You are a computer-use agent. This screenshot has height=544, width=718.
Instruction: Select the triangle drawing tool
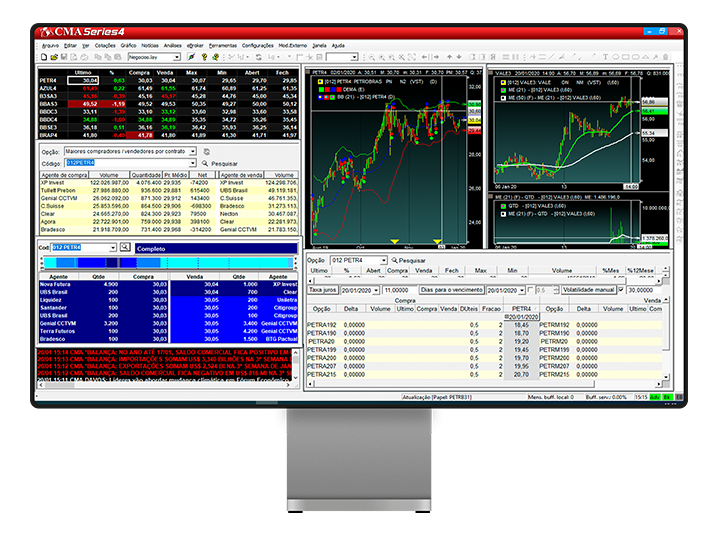(645, 57)
